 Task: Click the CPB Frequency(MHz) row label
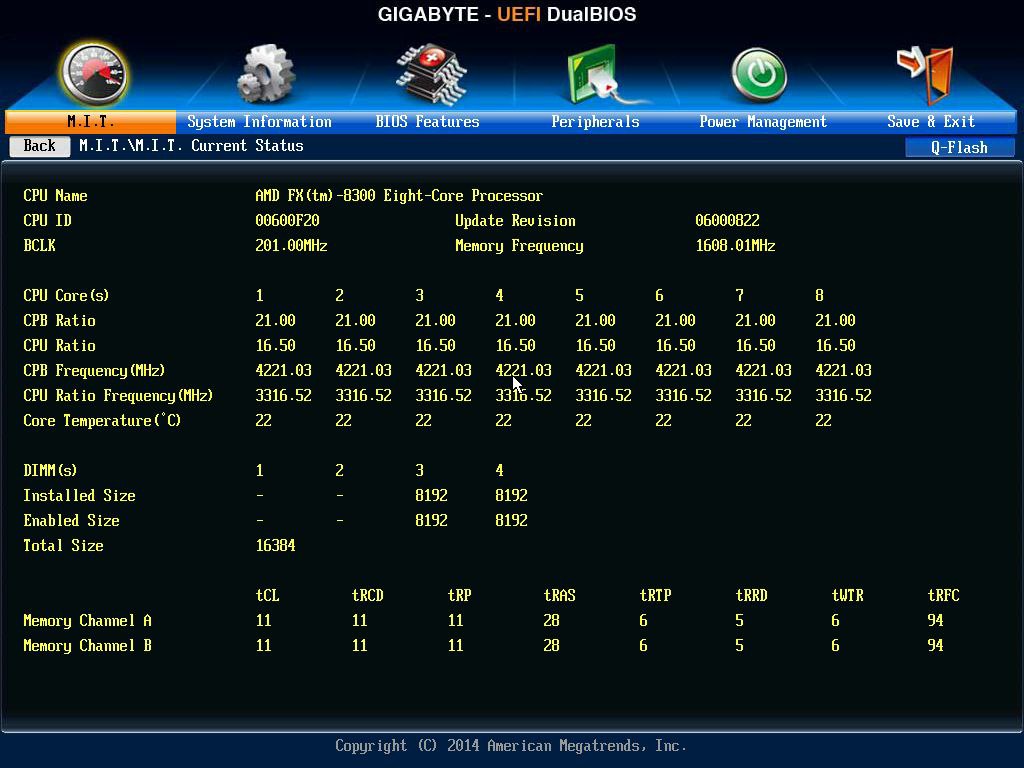coord(94,371)
